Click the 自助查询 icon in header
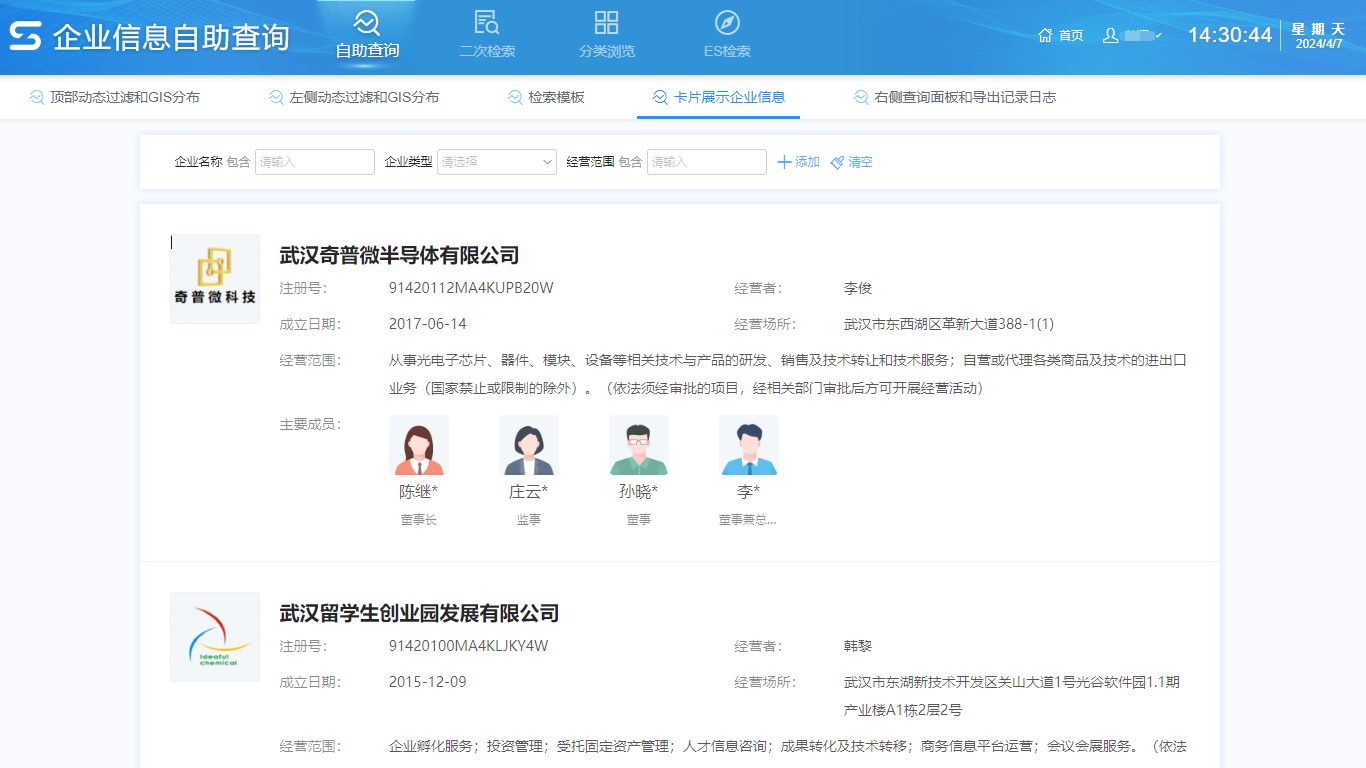This screenshot has height=768, width=1366. pos(367,22)
